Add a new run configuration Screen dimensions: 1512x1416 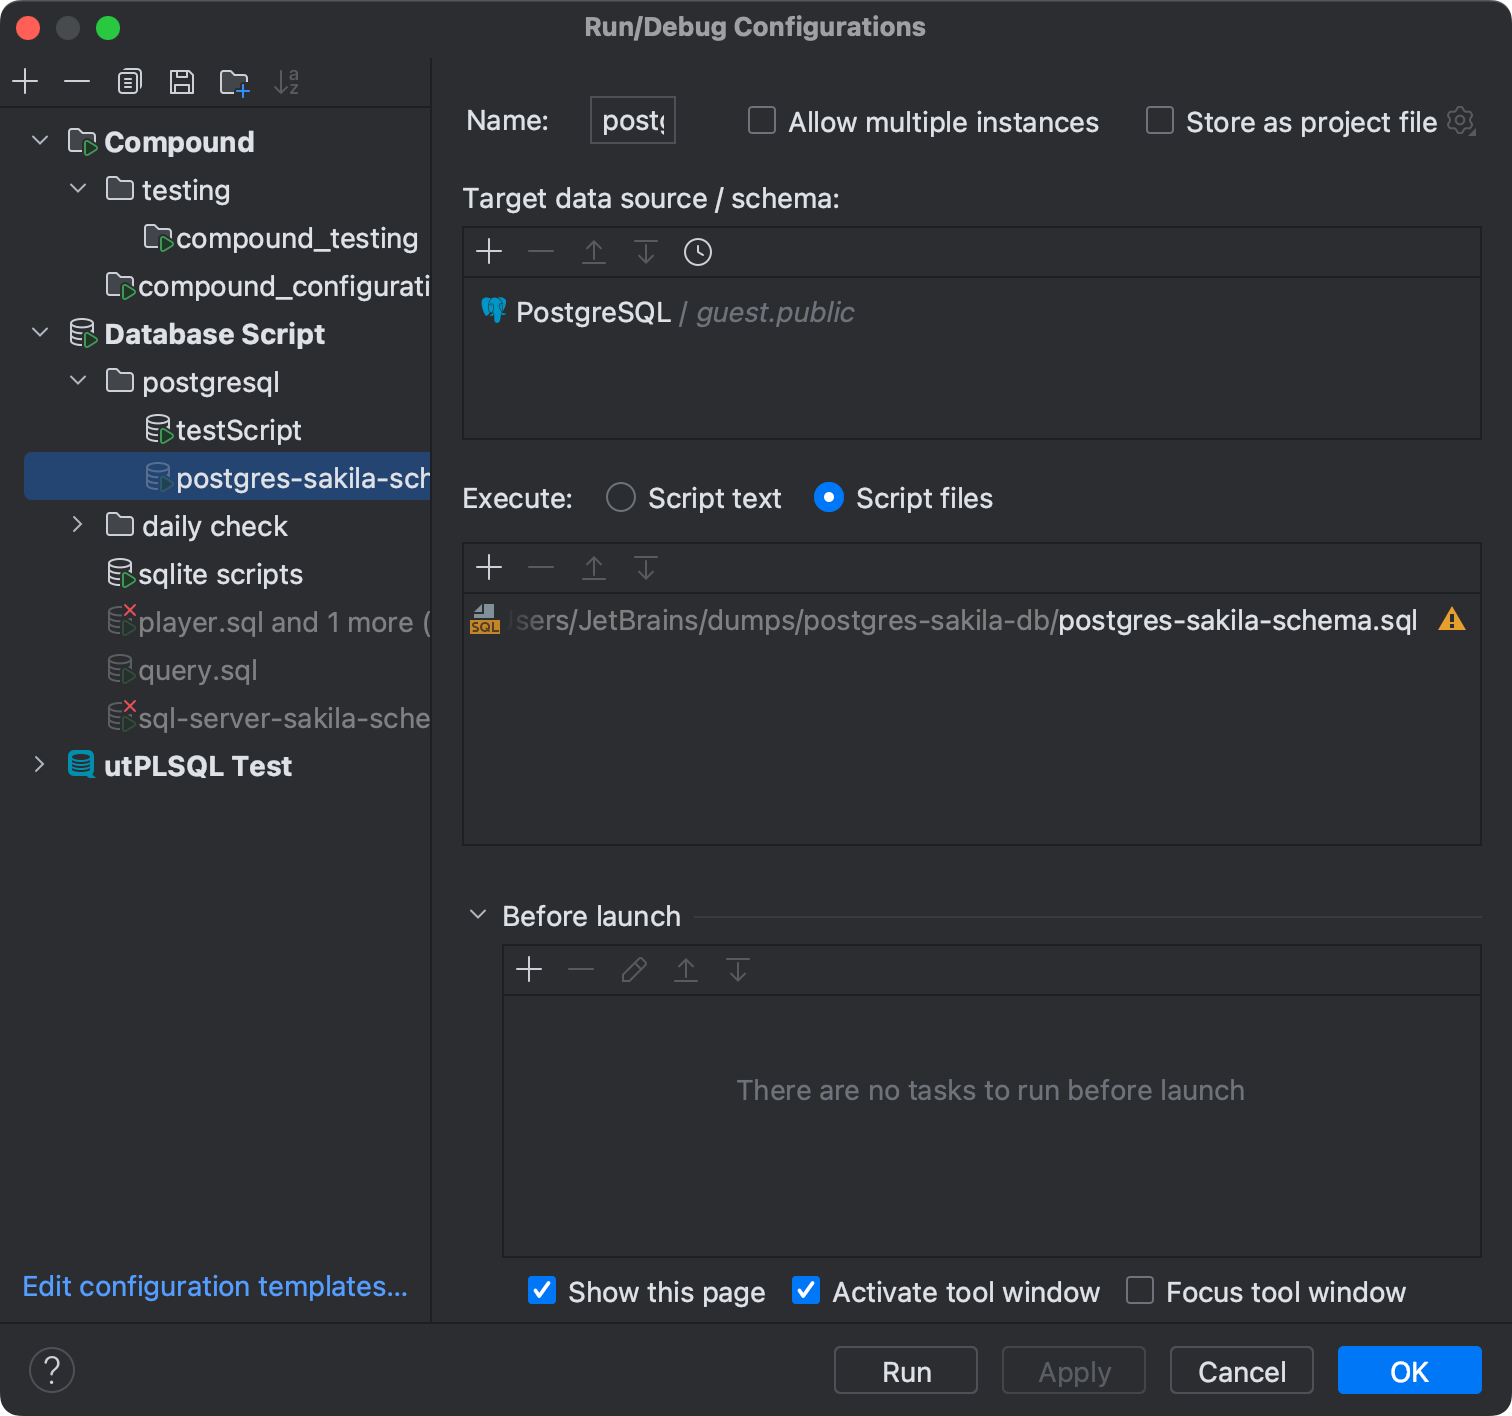(25, 81)
